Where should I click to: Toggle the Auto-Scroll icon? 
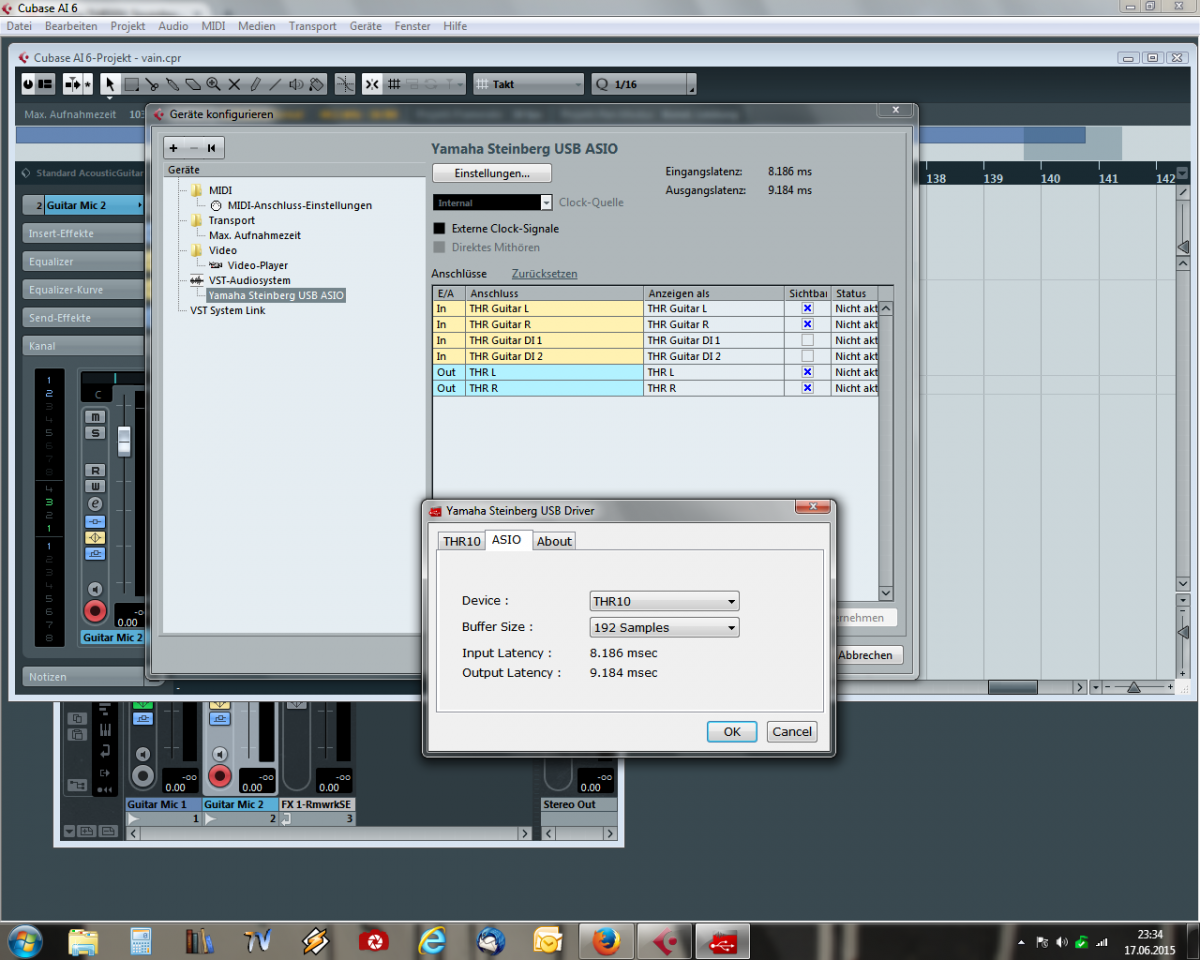(71, 84)
